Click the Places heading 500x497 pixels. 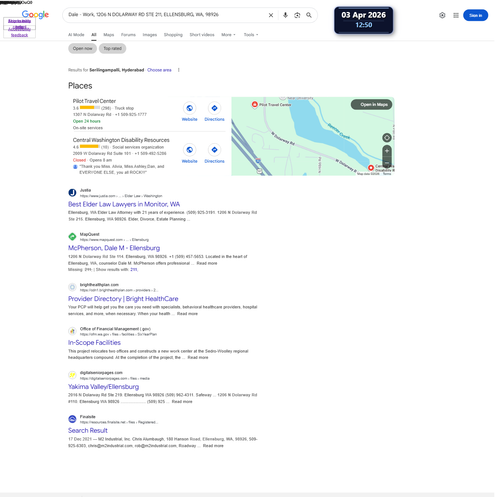click(x=80, y=86)
